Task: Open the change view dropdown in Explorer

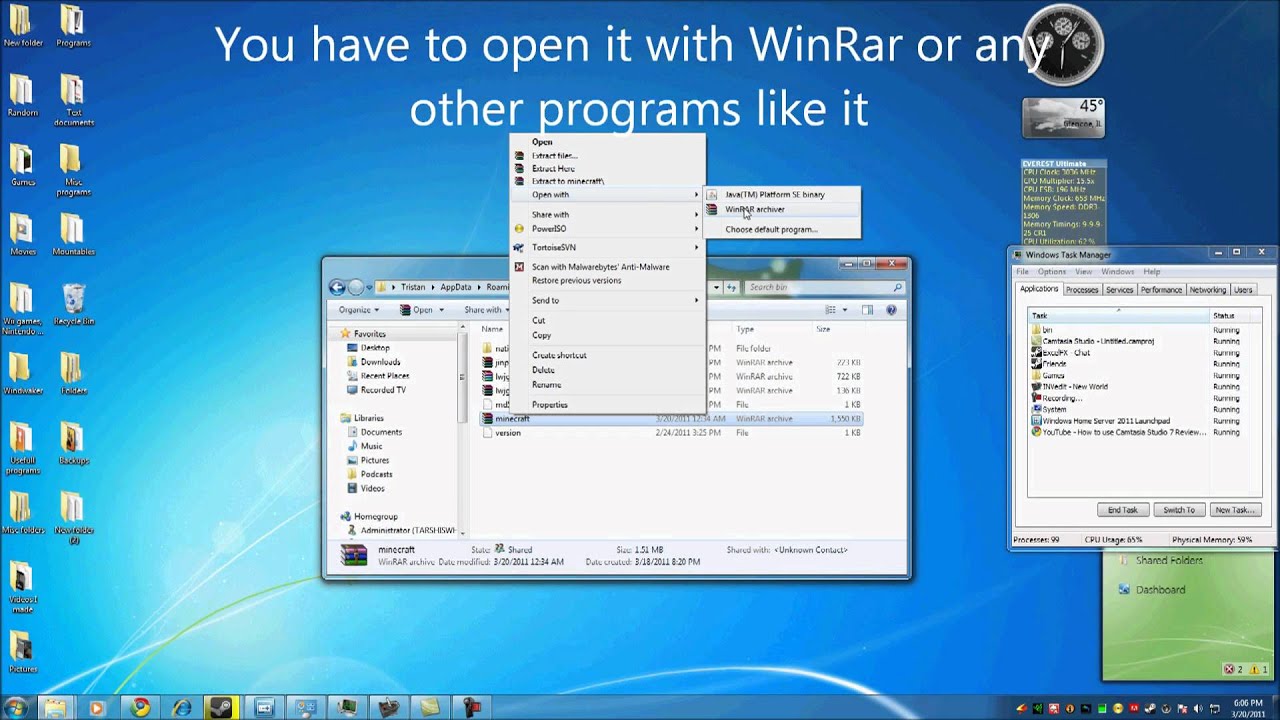Action: coord(845,310)
